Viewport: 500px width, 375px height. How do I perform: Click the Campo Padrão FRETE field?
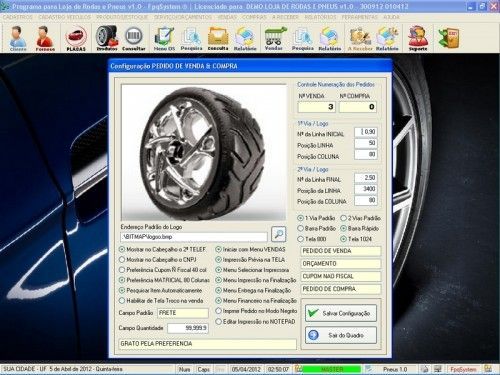pos(183,313)
